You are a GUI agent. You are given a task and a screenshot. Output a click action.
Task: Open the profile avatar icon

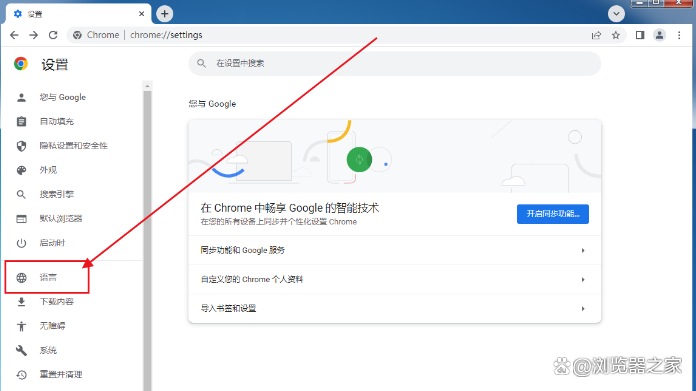660,35
